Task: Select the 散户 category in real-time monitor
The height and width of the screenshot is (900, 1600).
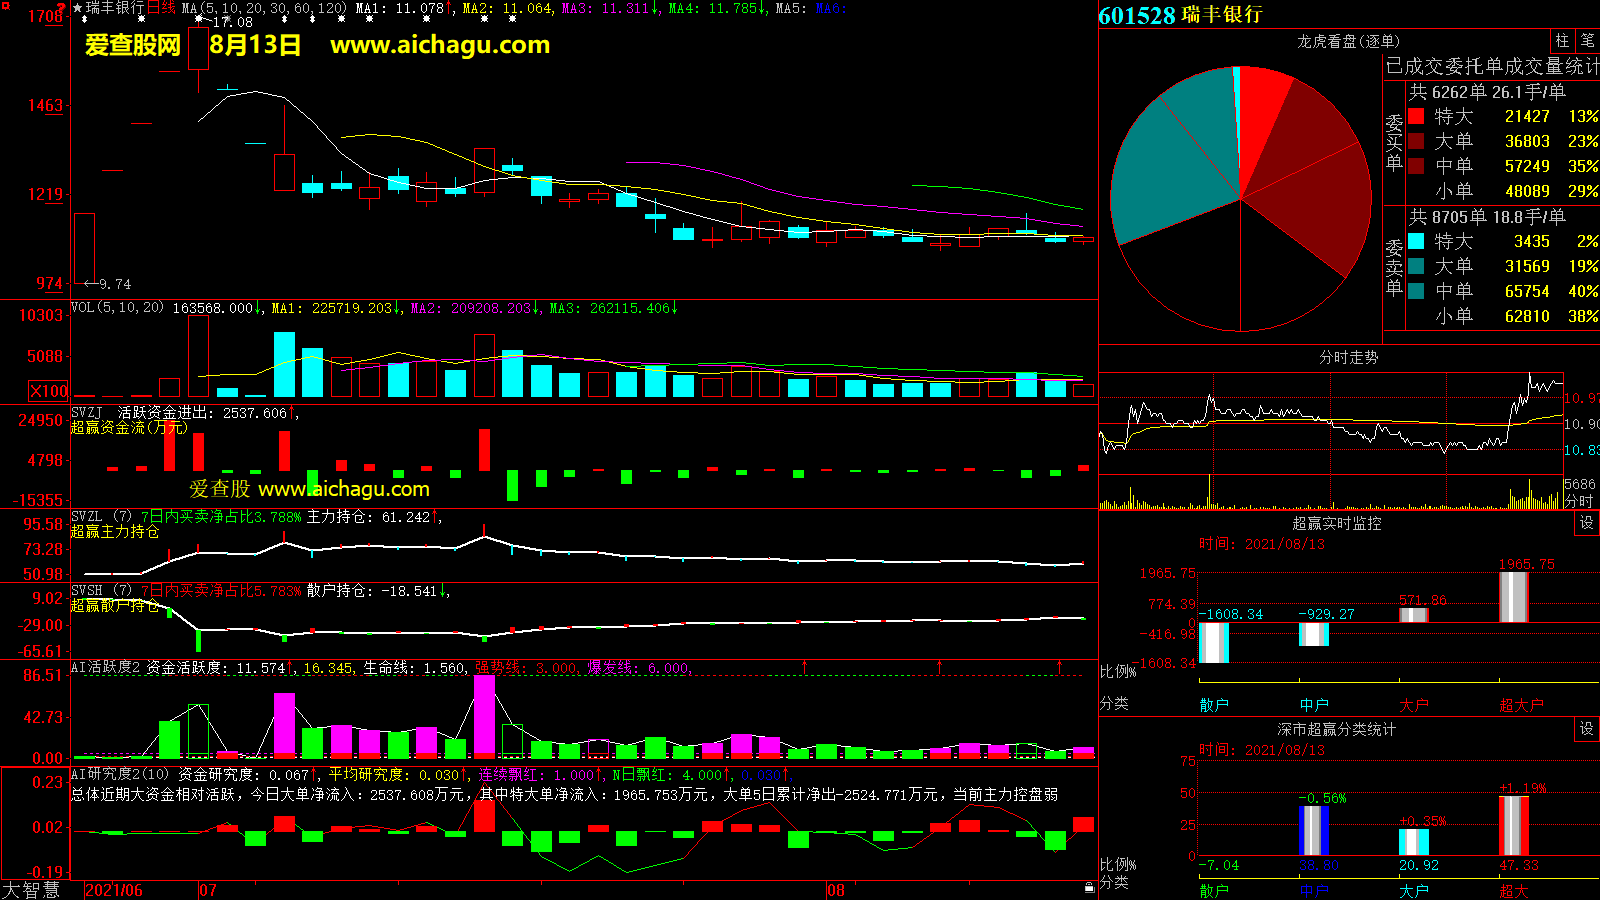Action: pyautogui.click(x=1213, y=705)
